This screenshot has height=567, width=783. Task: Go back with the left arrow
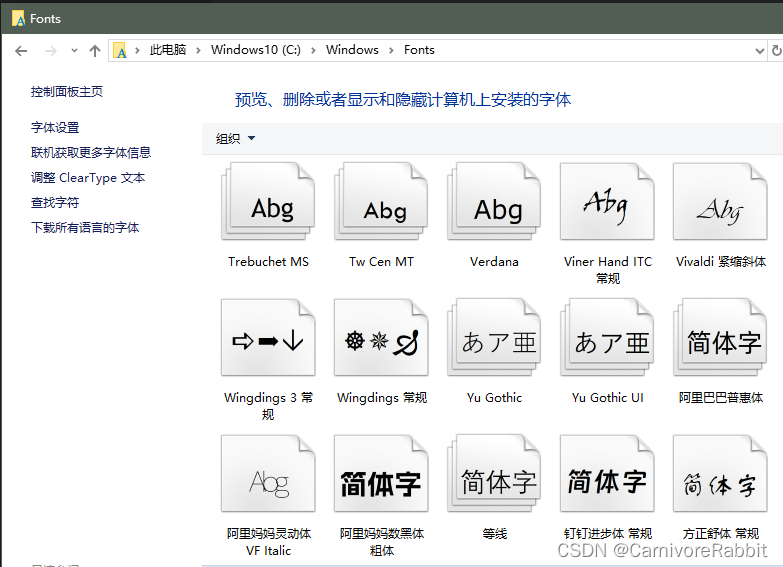[21, 50]
